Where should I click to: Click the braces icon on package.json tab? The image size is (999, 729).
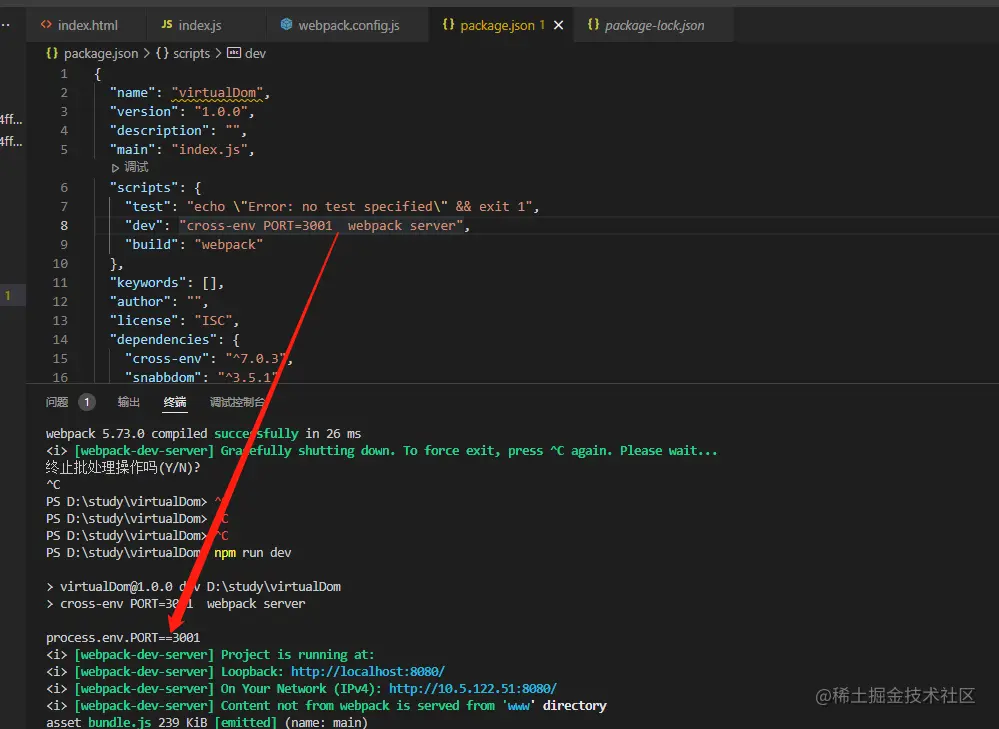coord(449,24)
